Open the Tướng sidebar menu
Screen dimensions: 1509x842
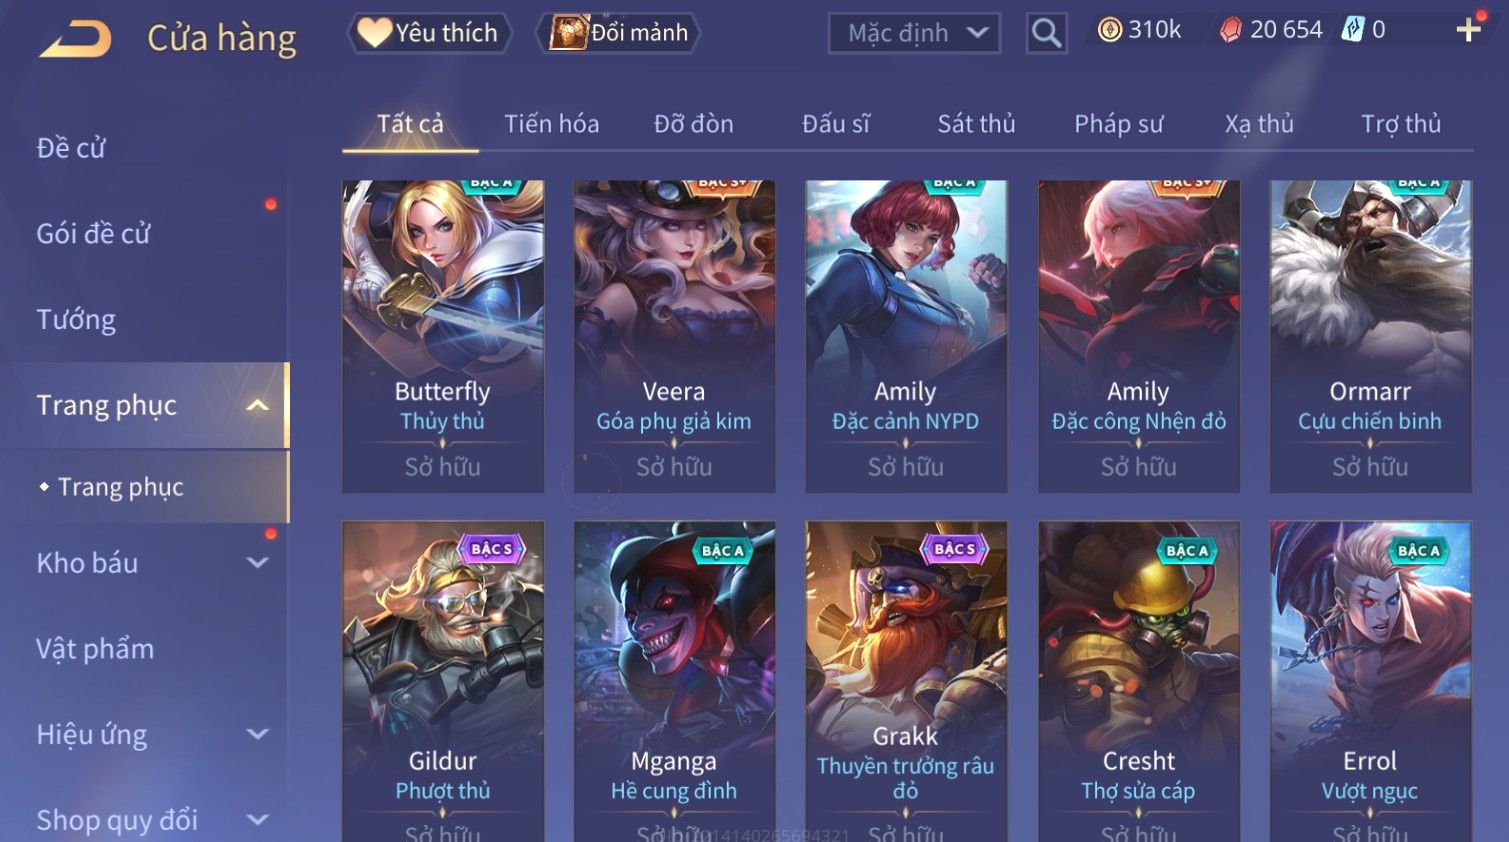(76, 320)
